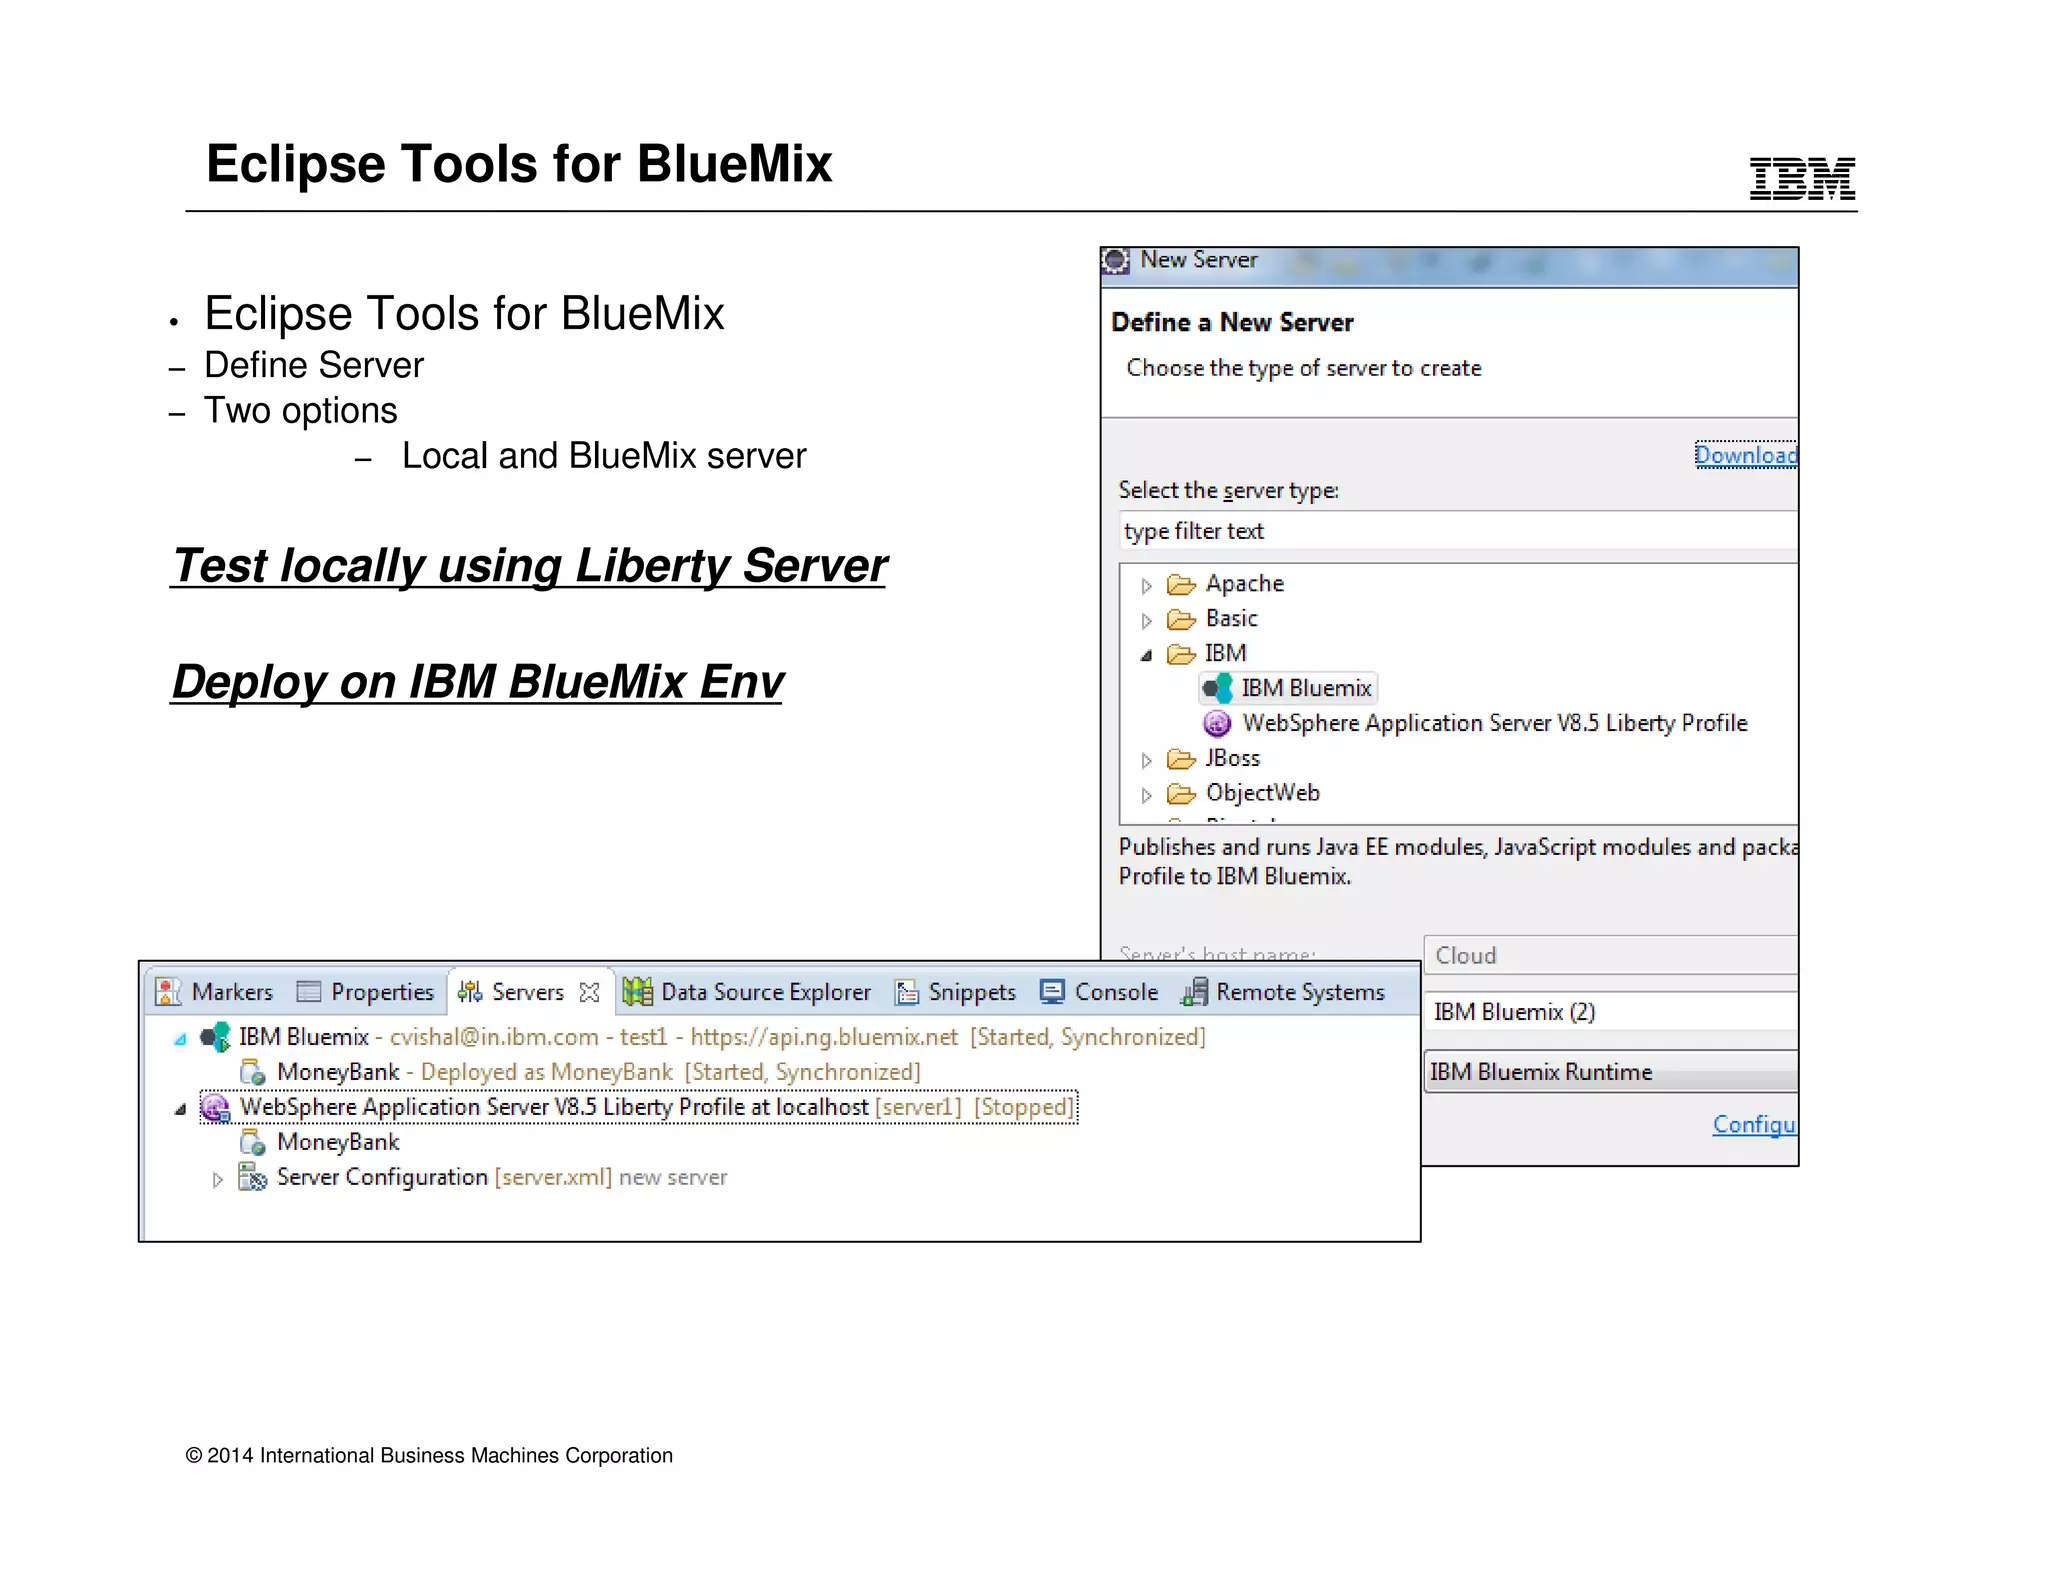Image resolution: width=2048 pixels, height=1582 pixels.
Task: Switch to the Properties tab
Action: click(366, 992)
